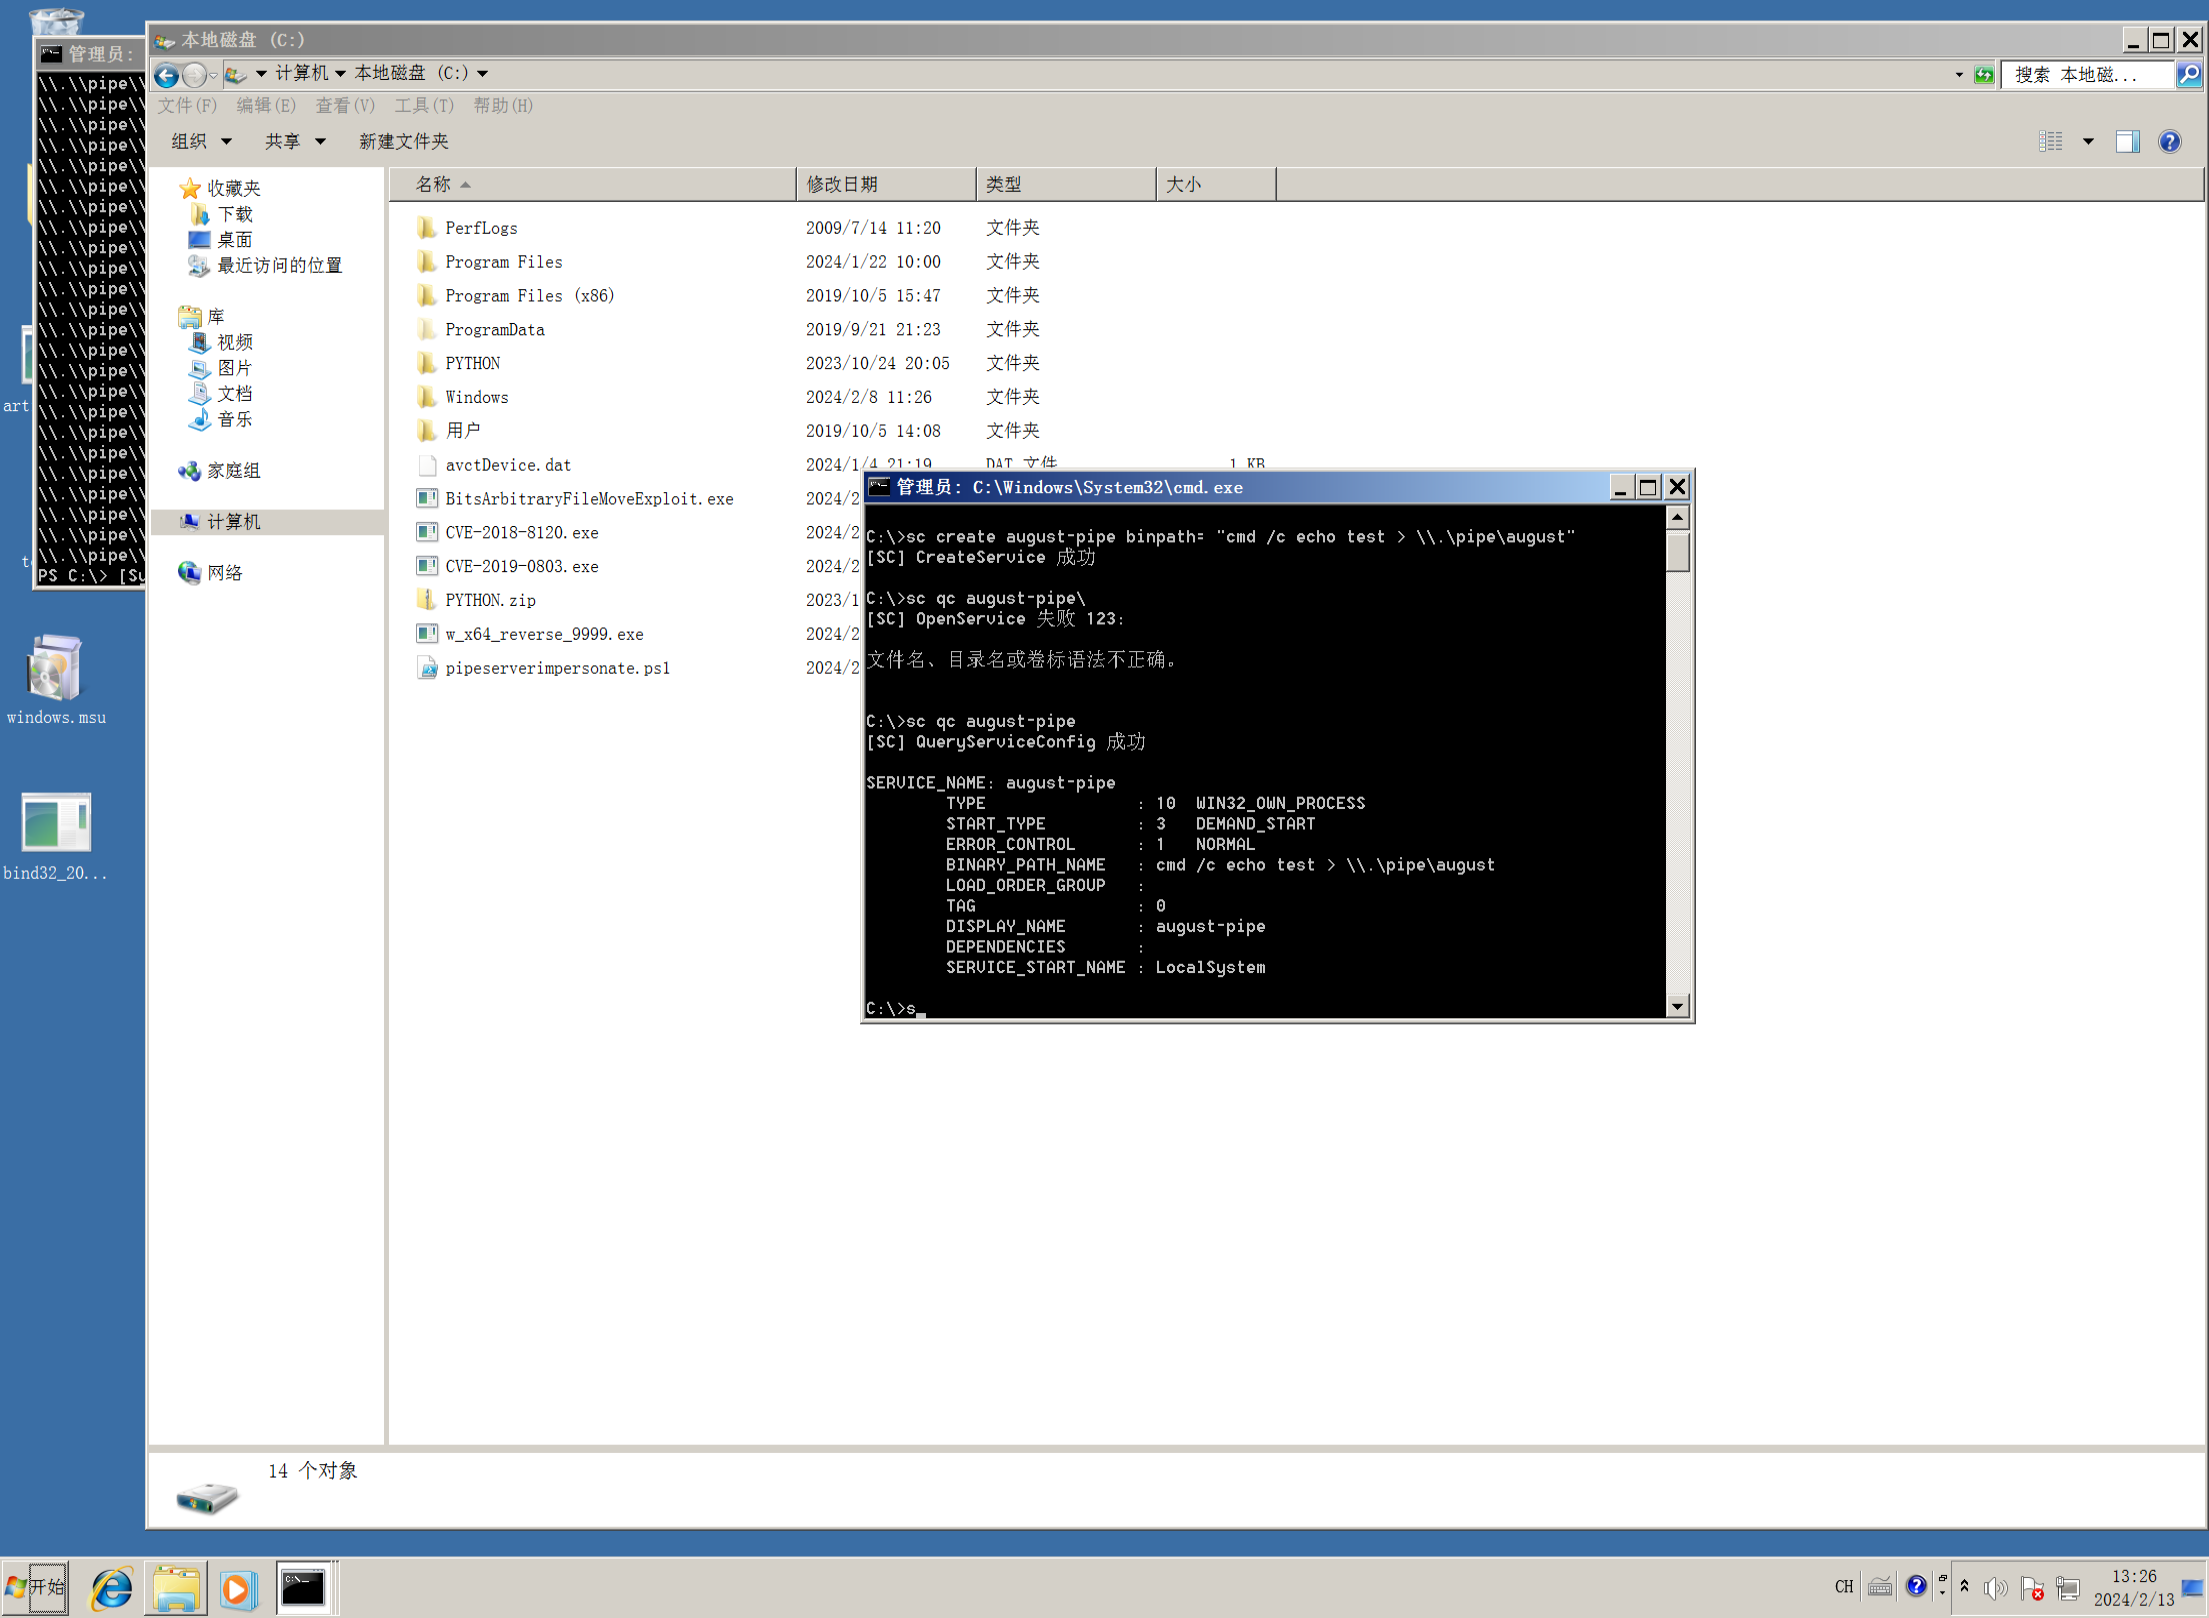Click the volume speaker tray icon
Image resolution: width=2209 pixels, height=1618 pixels.
click(1995, 1588)
